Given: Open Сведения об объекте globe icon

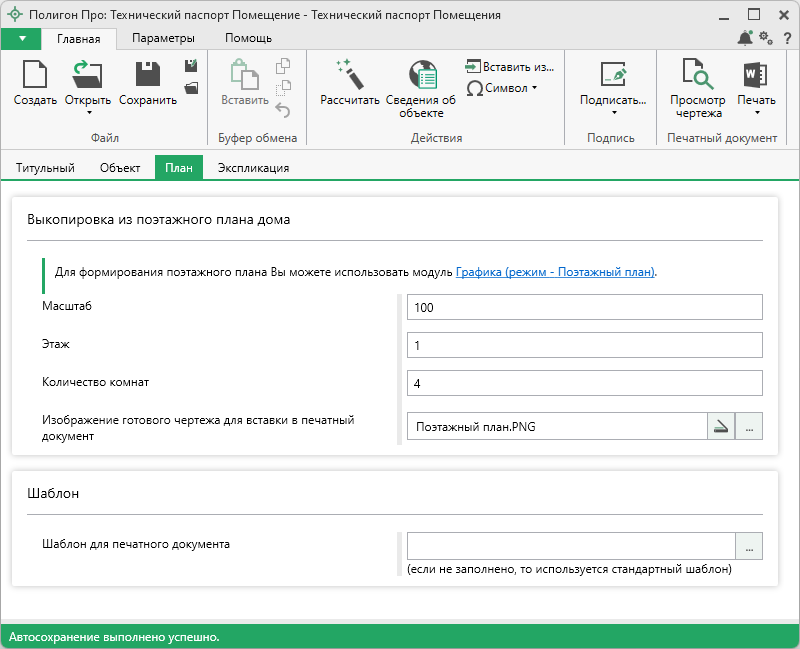Looking at the screenshot, I should click(x=421, y=76).
